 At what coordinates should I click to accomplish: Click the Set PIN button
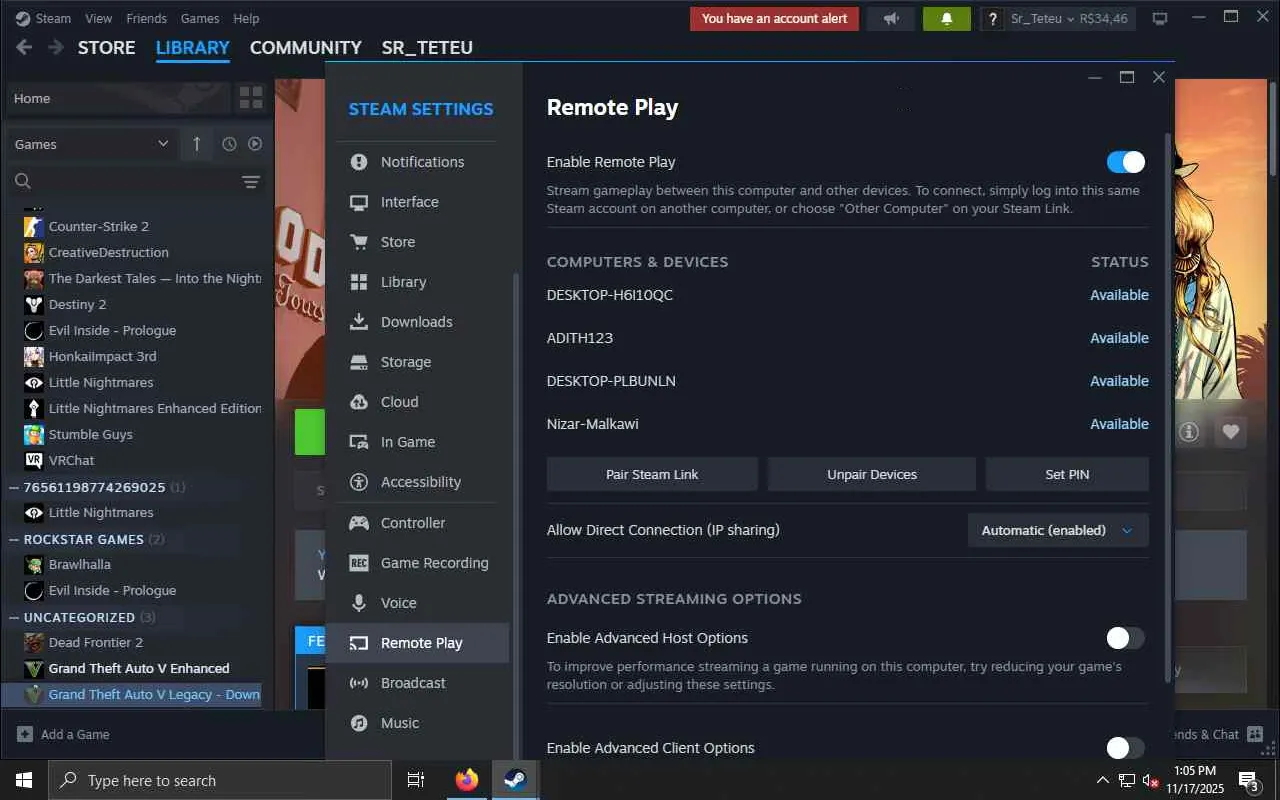(x=1067, y=474)
